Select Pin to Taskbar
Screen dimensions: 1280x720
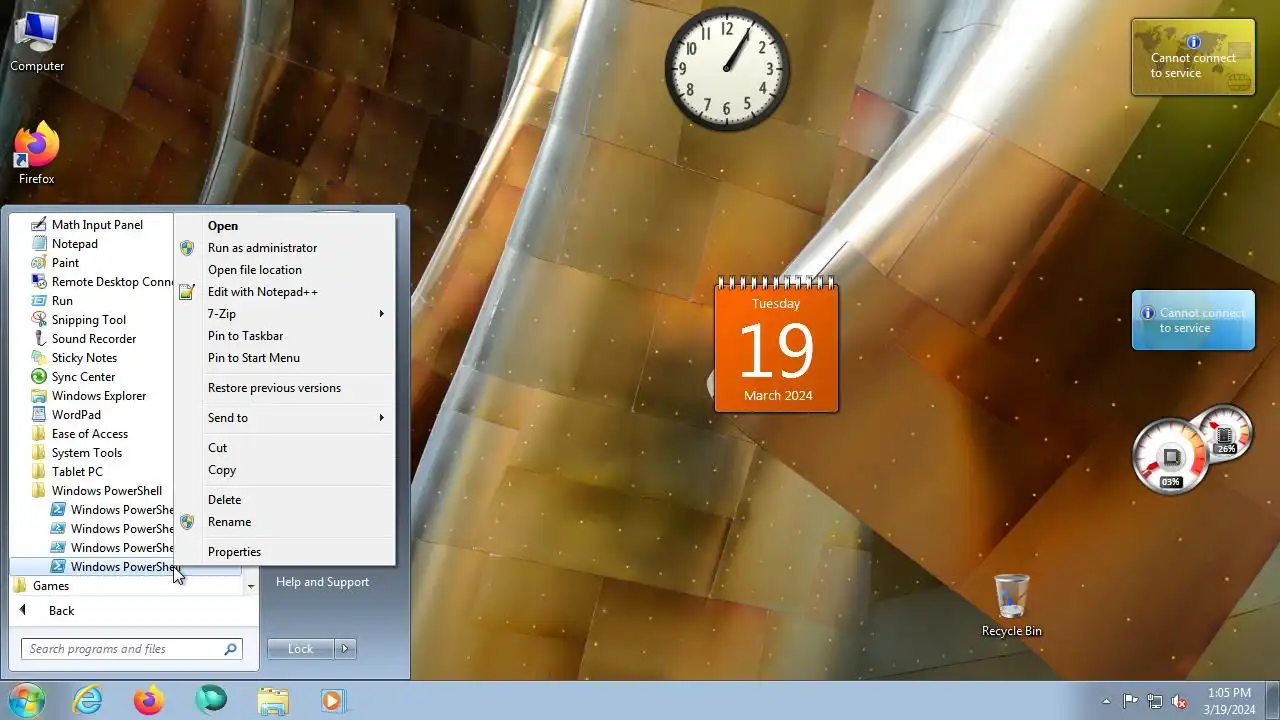286,336
